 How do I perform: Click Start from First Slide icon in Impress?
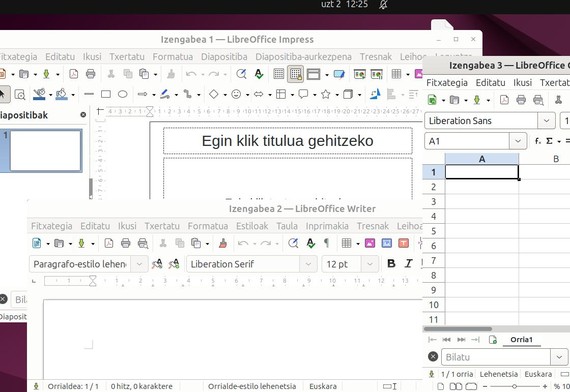pos(360,74)
